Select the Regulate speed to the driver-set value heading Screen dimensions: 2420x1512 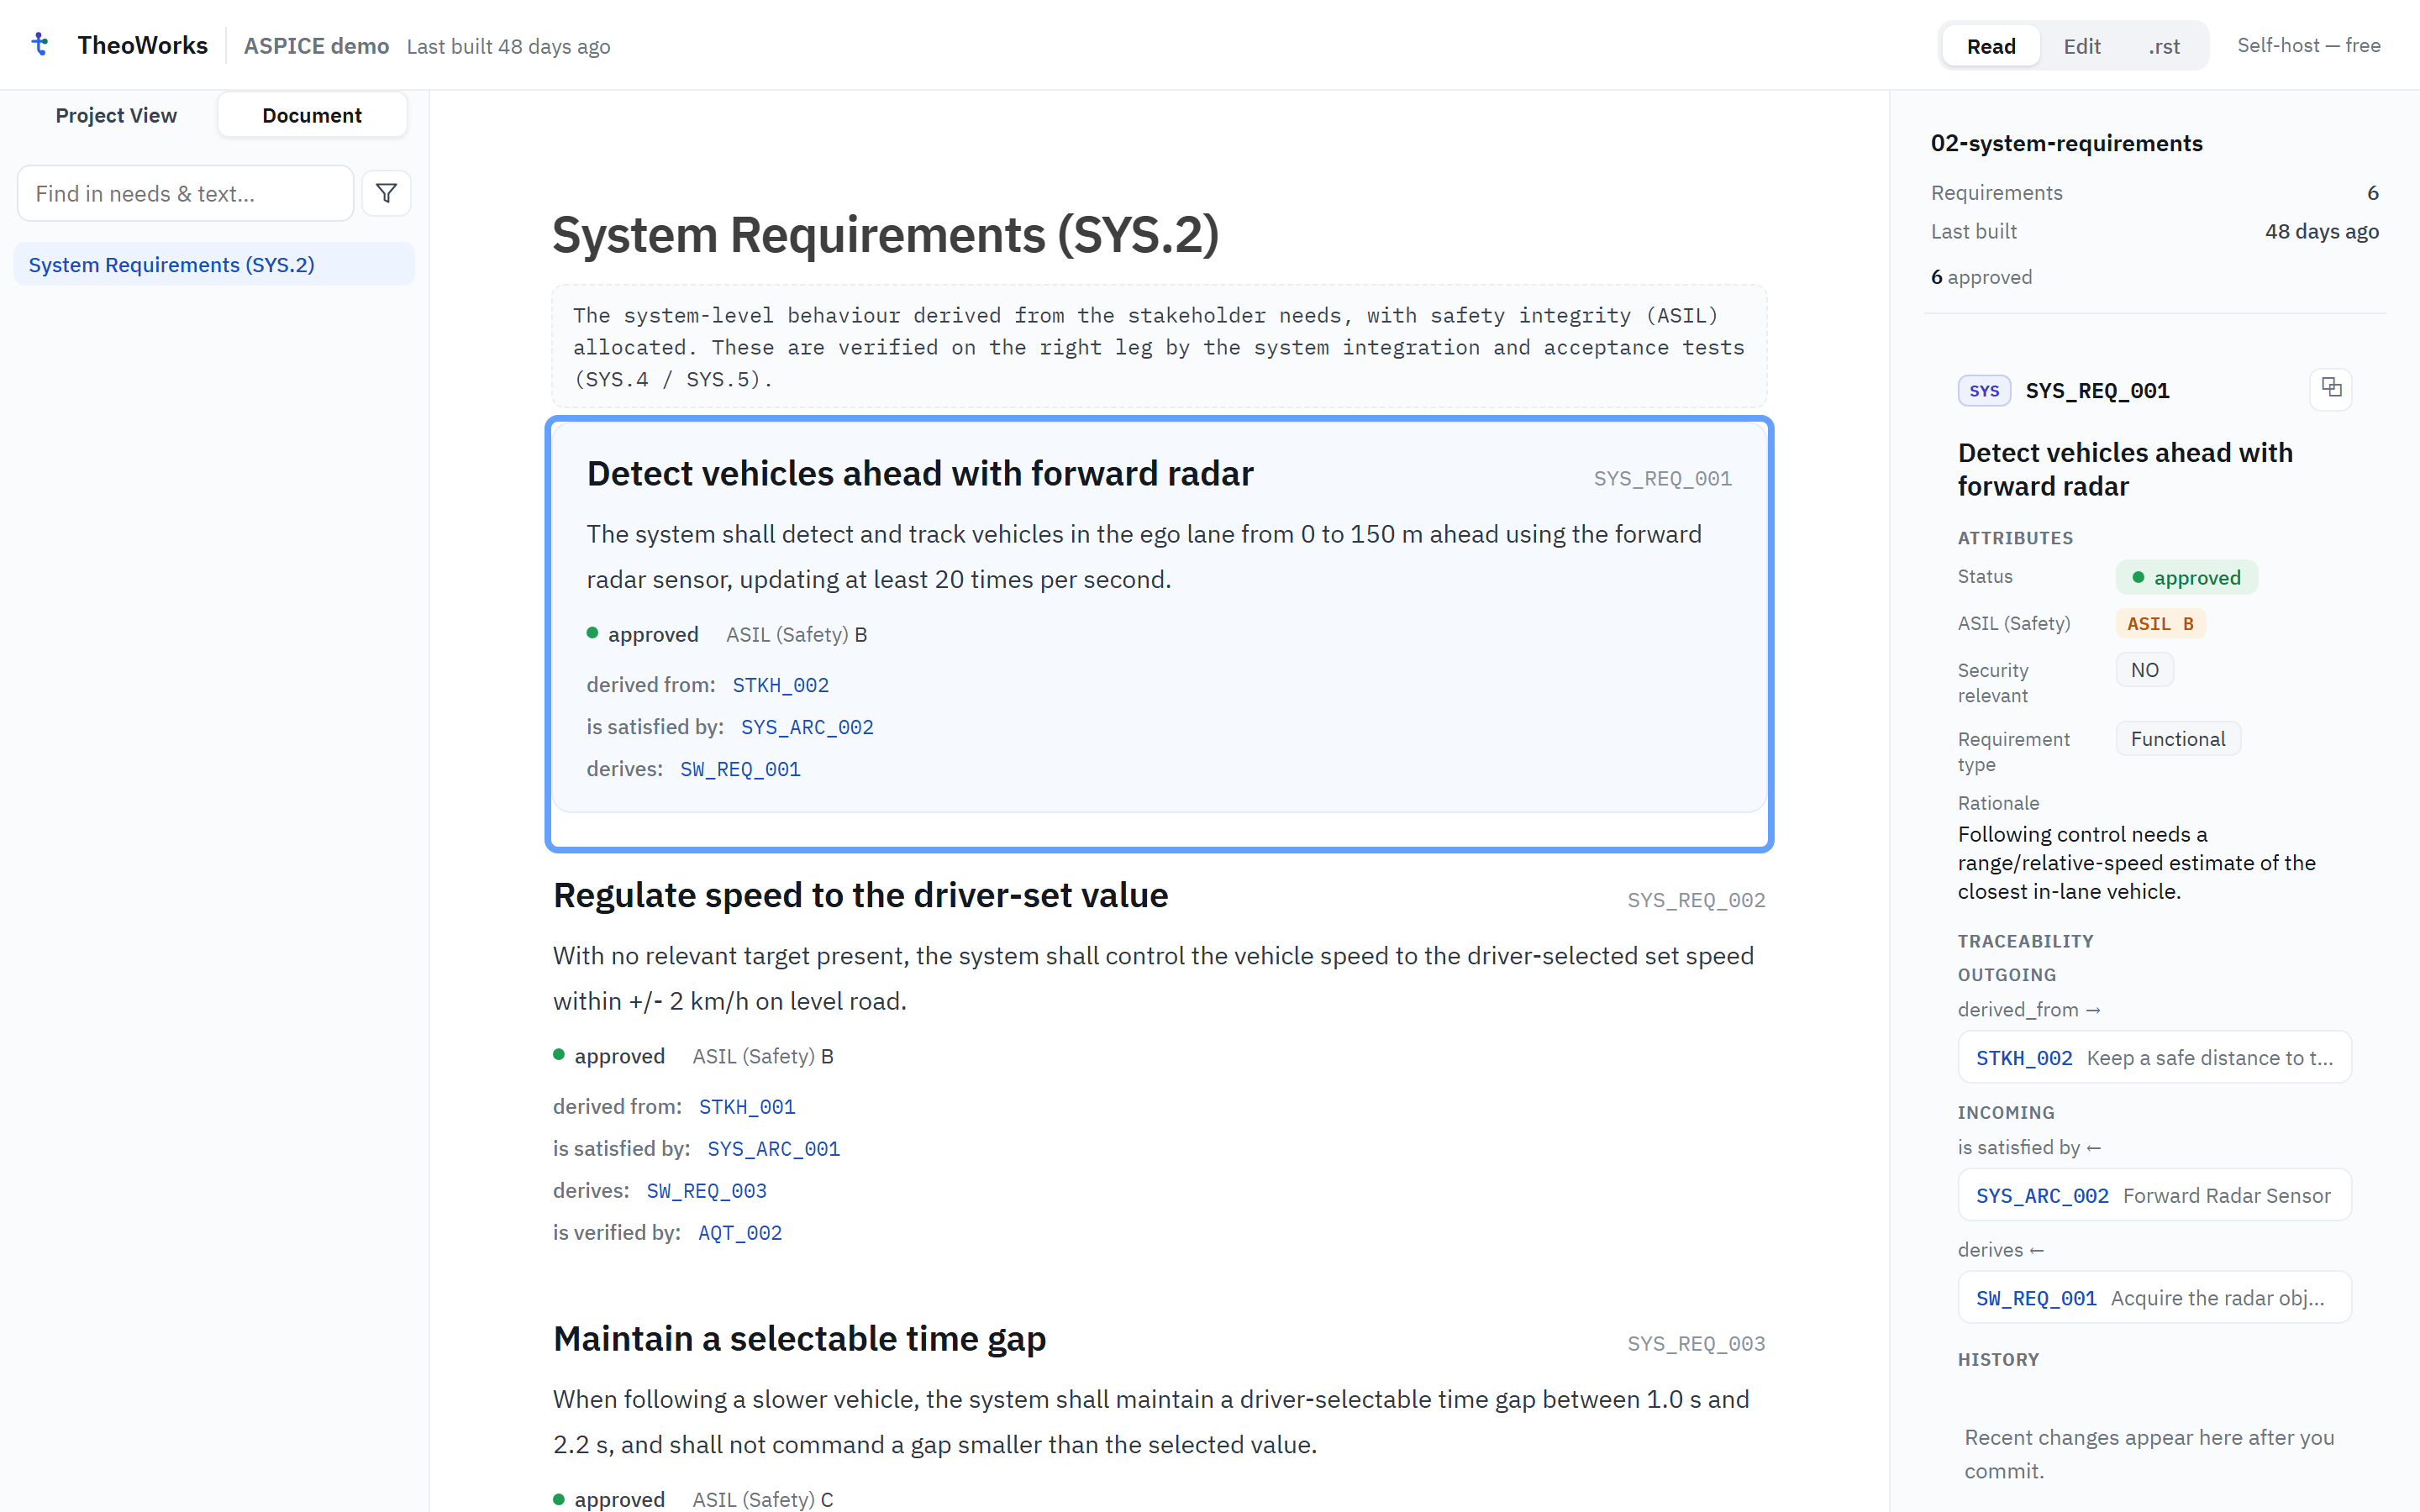(860, 895)
